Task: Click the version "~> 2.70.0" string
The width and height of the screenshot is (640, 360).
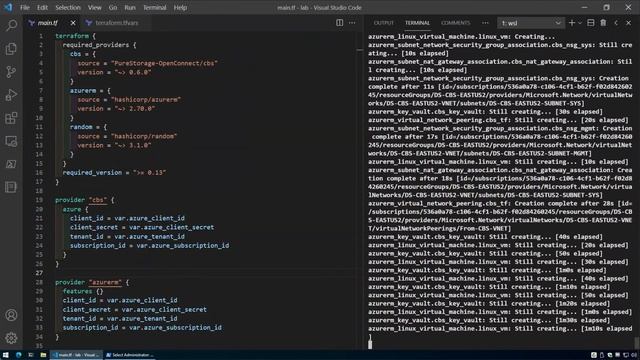Action: 135,109
